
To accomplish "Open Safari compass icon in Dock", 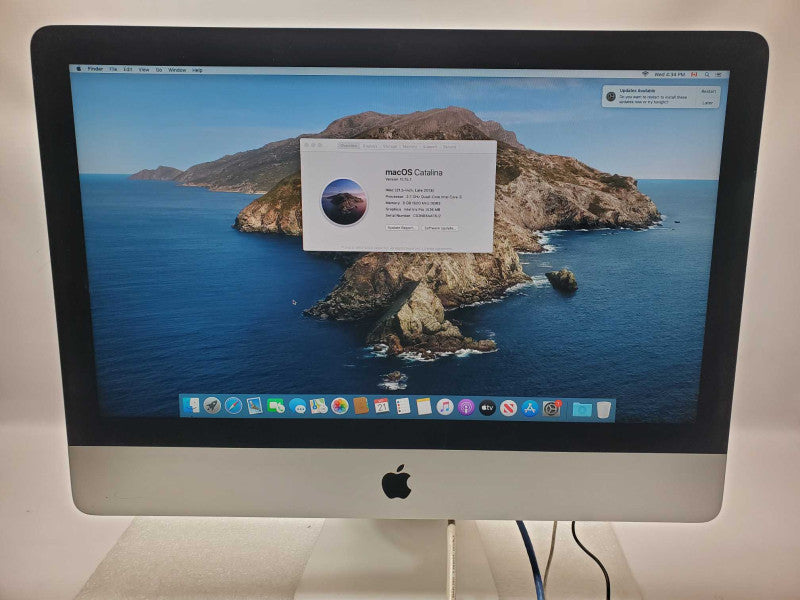I will click(x=234, y=406).
